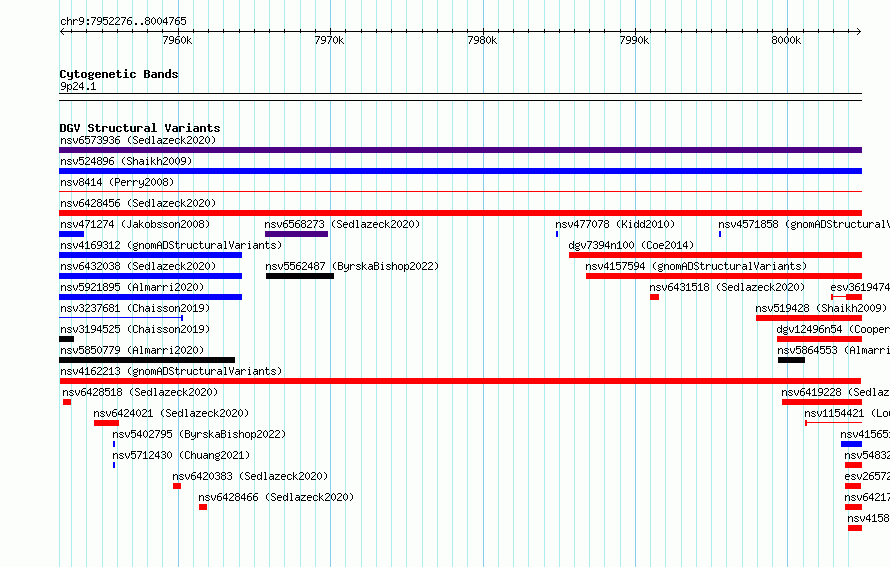Open nsv3194525 (Chaisson2019) variant label
The height and width of the screenshot is (567, 890).
click(135, 329)
